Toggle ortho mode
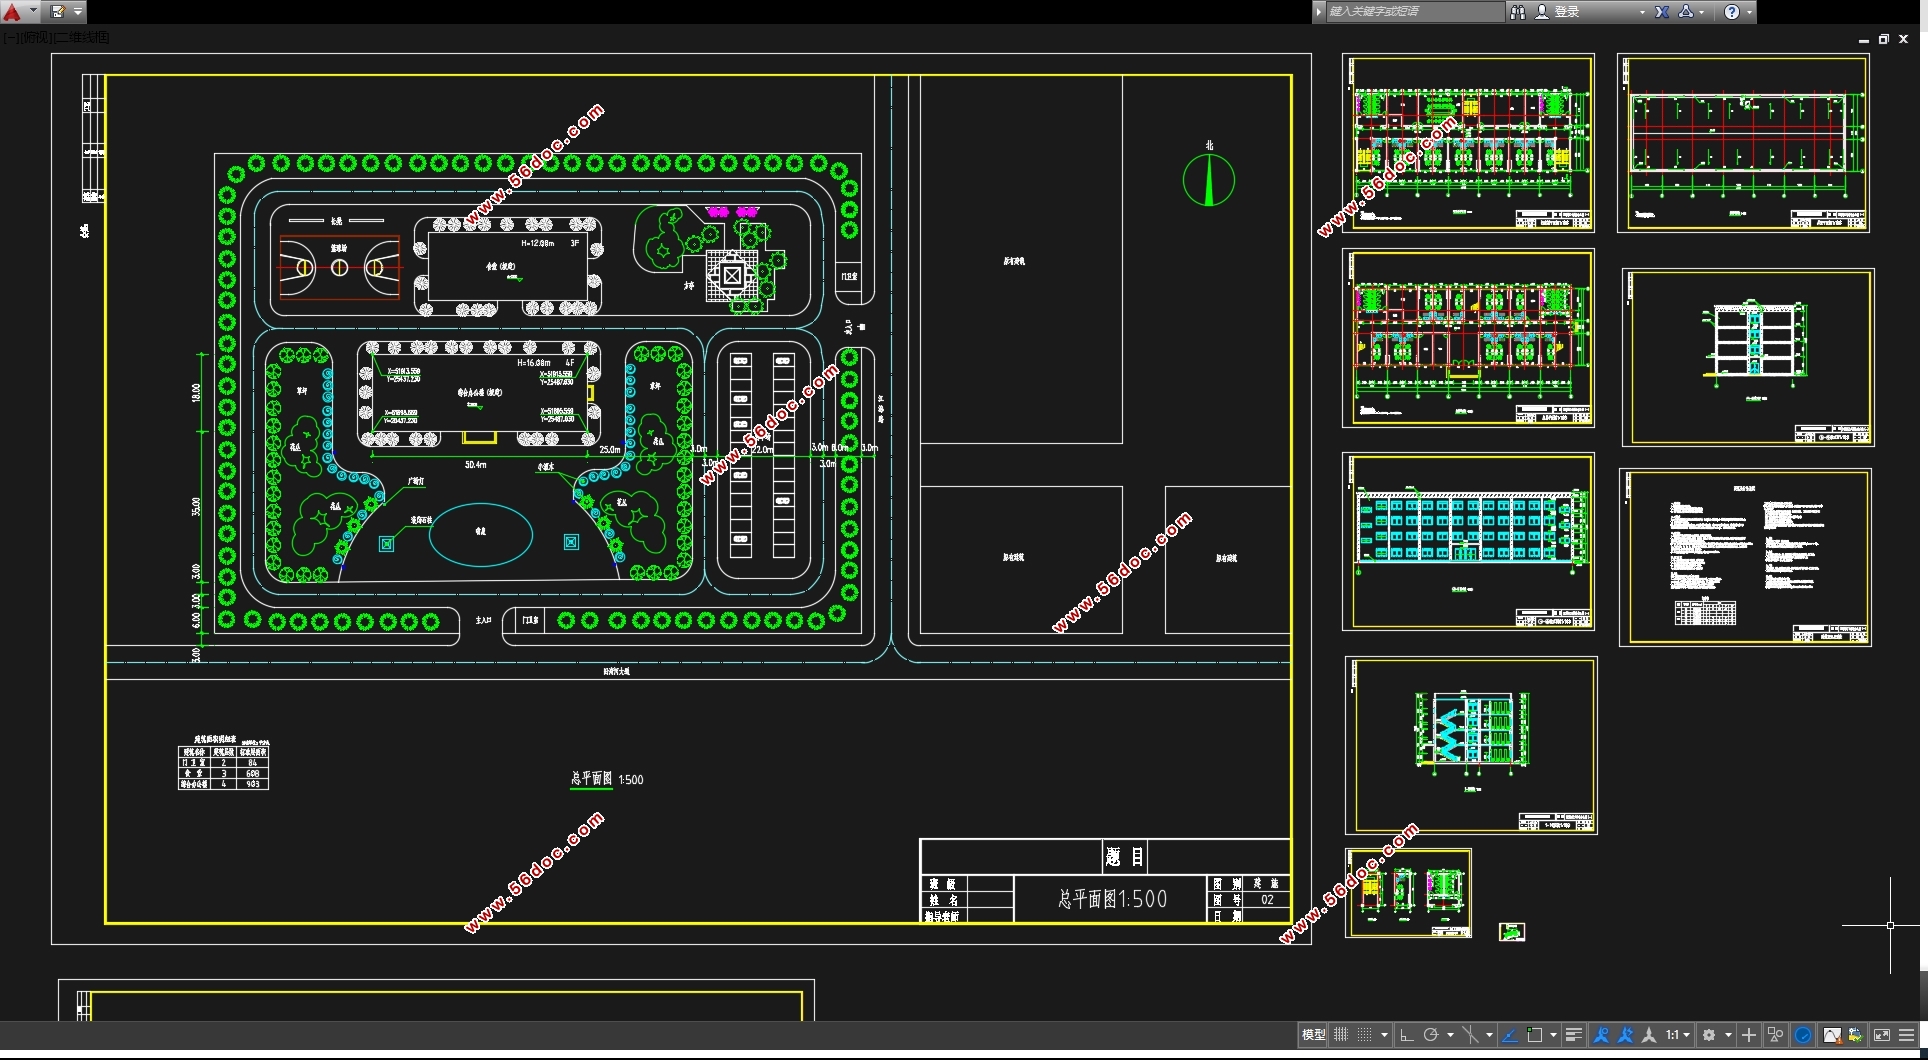This screenshot has width=1928, height=1060. click(1407, 1035)
